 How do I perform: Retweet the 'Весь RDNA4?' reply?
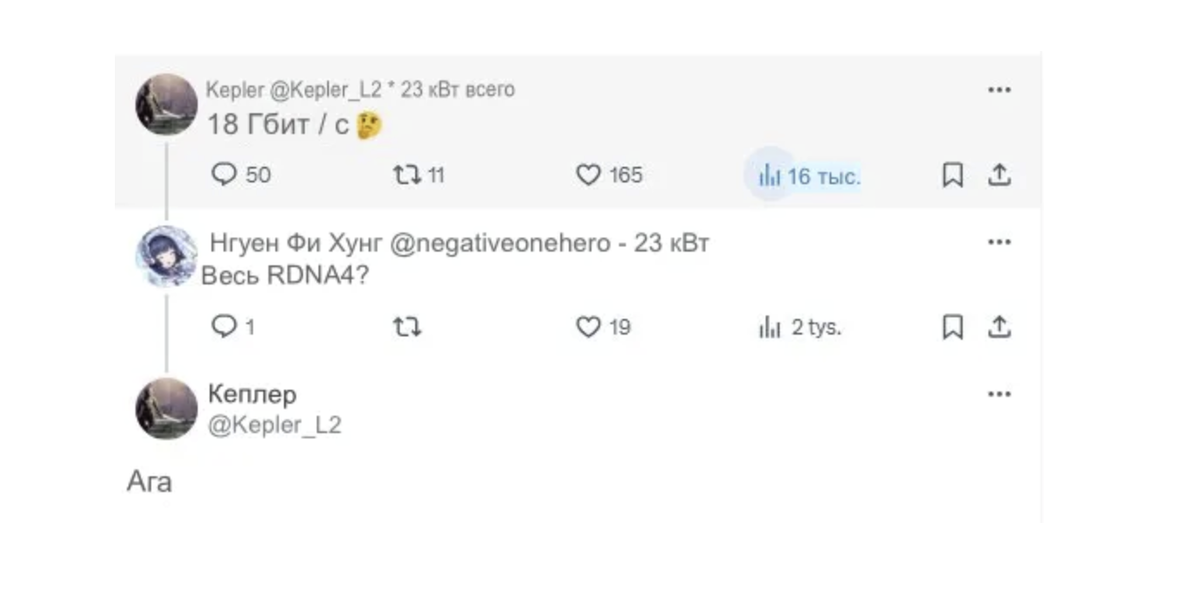408,326
